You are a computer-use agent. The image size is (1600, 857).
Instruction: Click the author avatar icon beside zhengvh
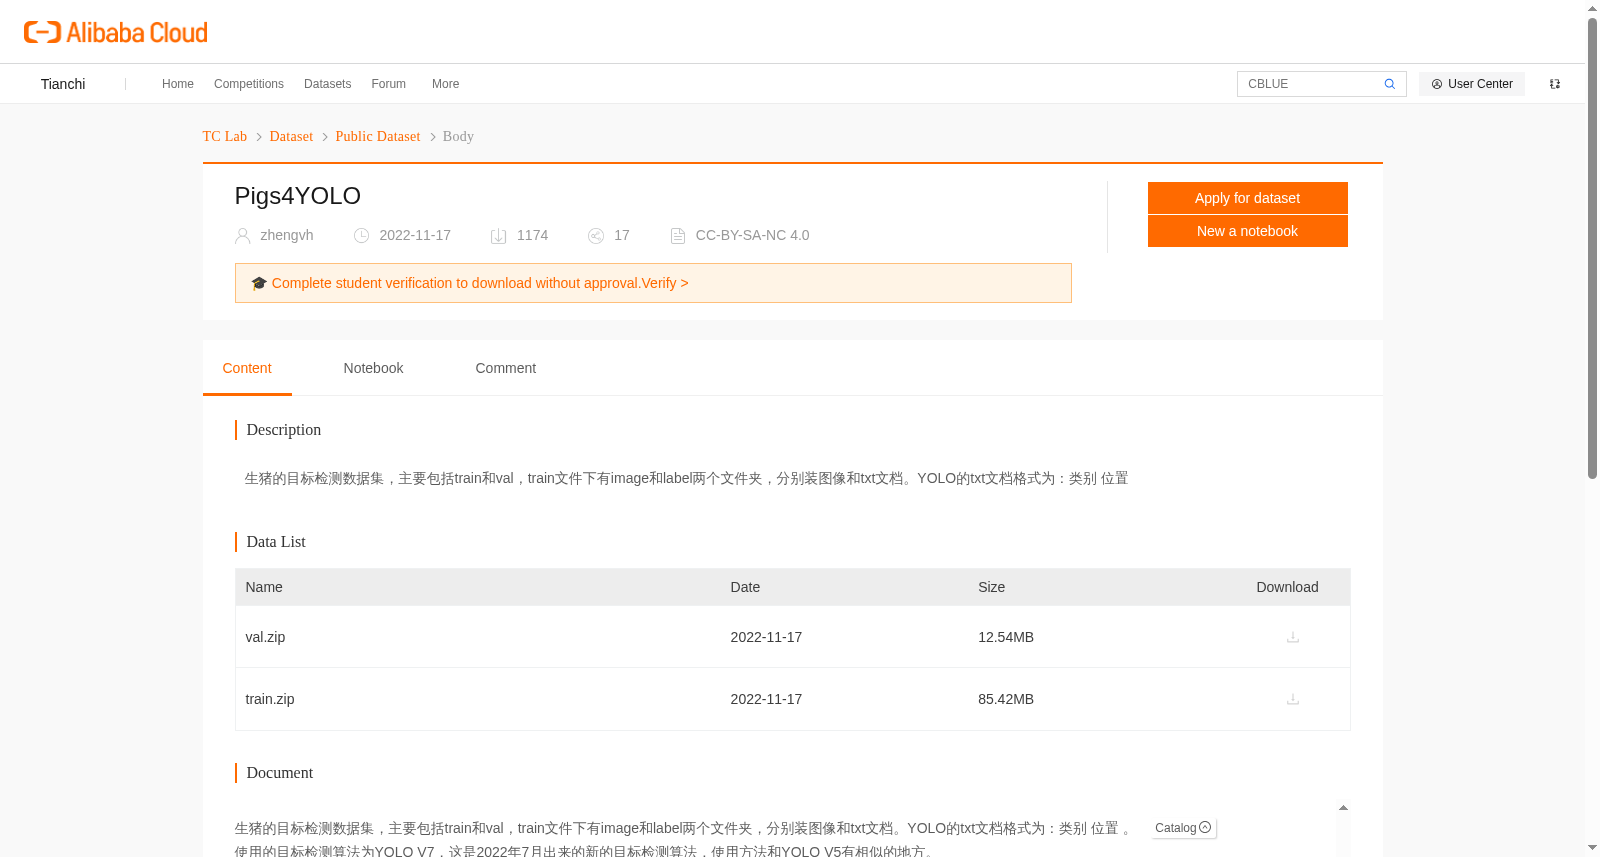point(243,236)
